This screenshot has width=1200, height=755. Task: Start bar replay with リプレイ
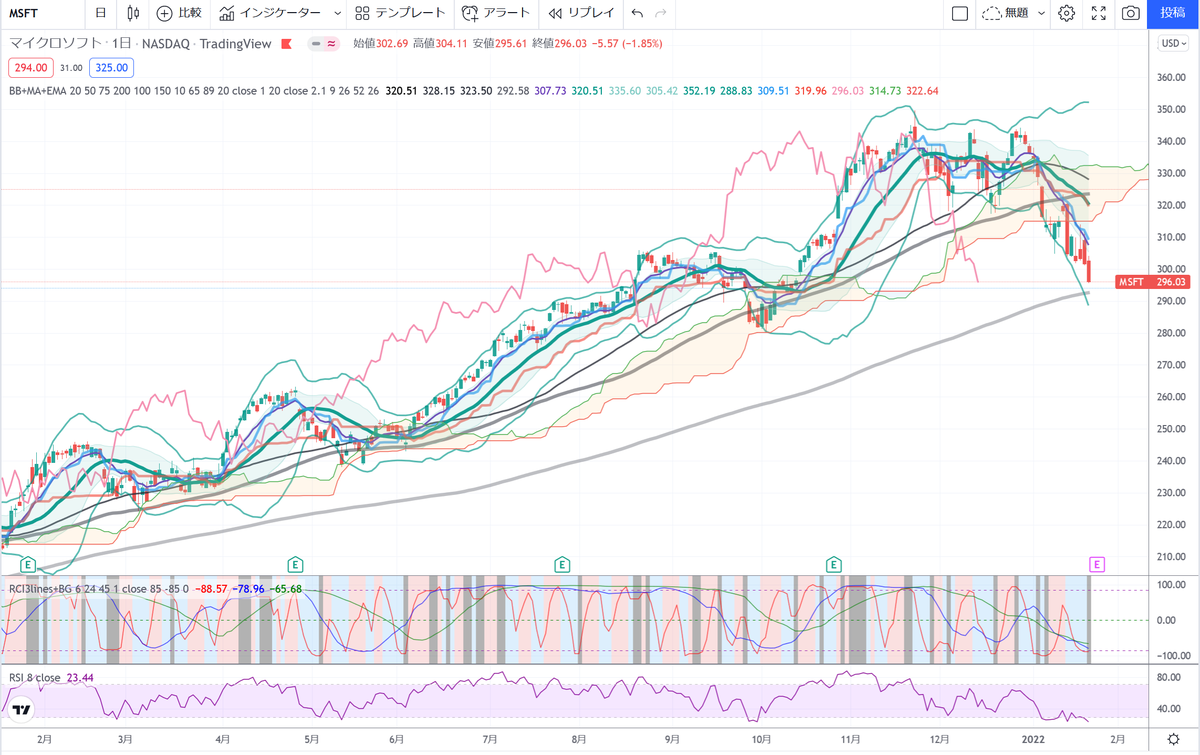[x=579, y=13]
